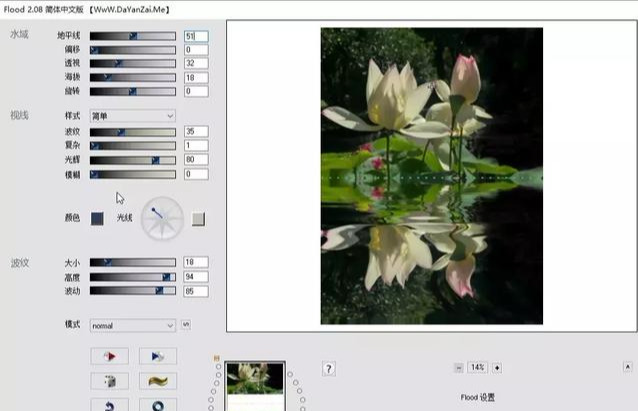The height and width of the screenshot is (411, 638).
Task: Click the Flood 设置 label text
Action: pos(478,398)
